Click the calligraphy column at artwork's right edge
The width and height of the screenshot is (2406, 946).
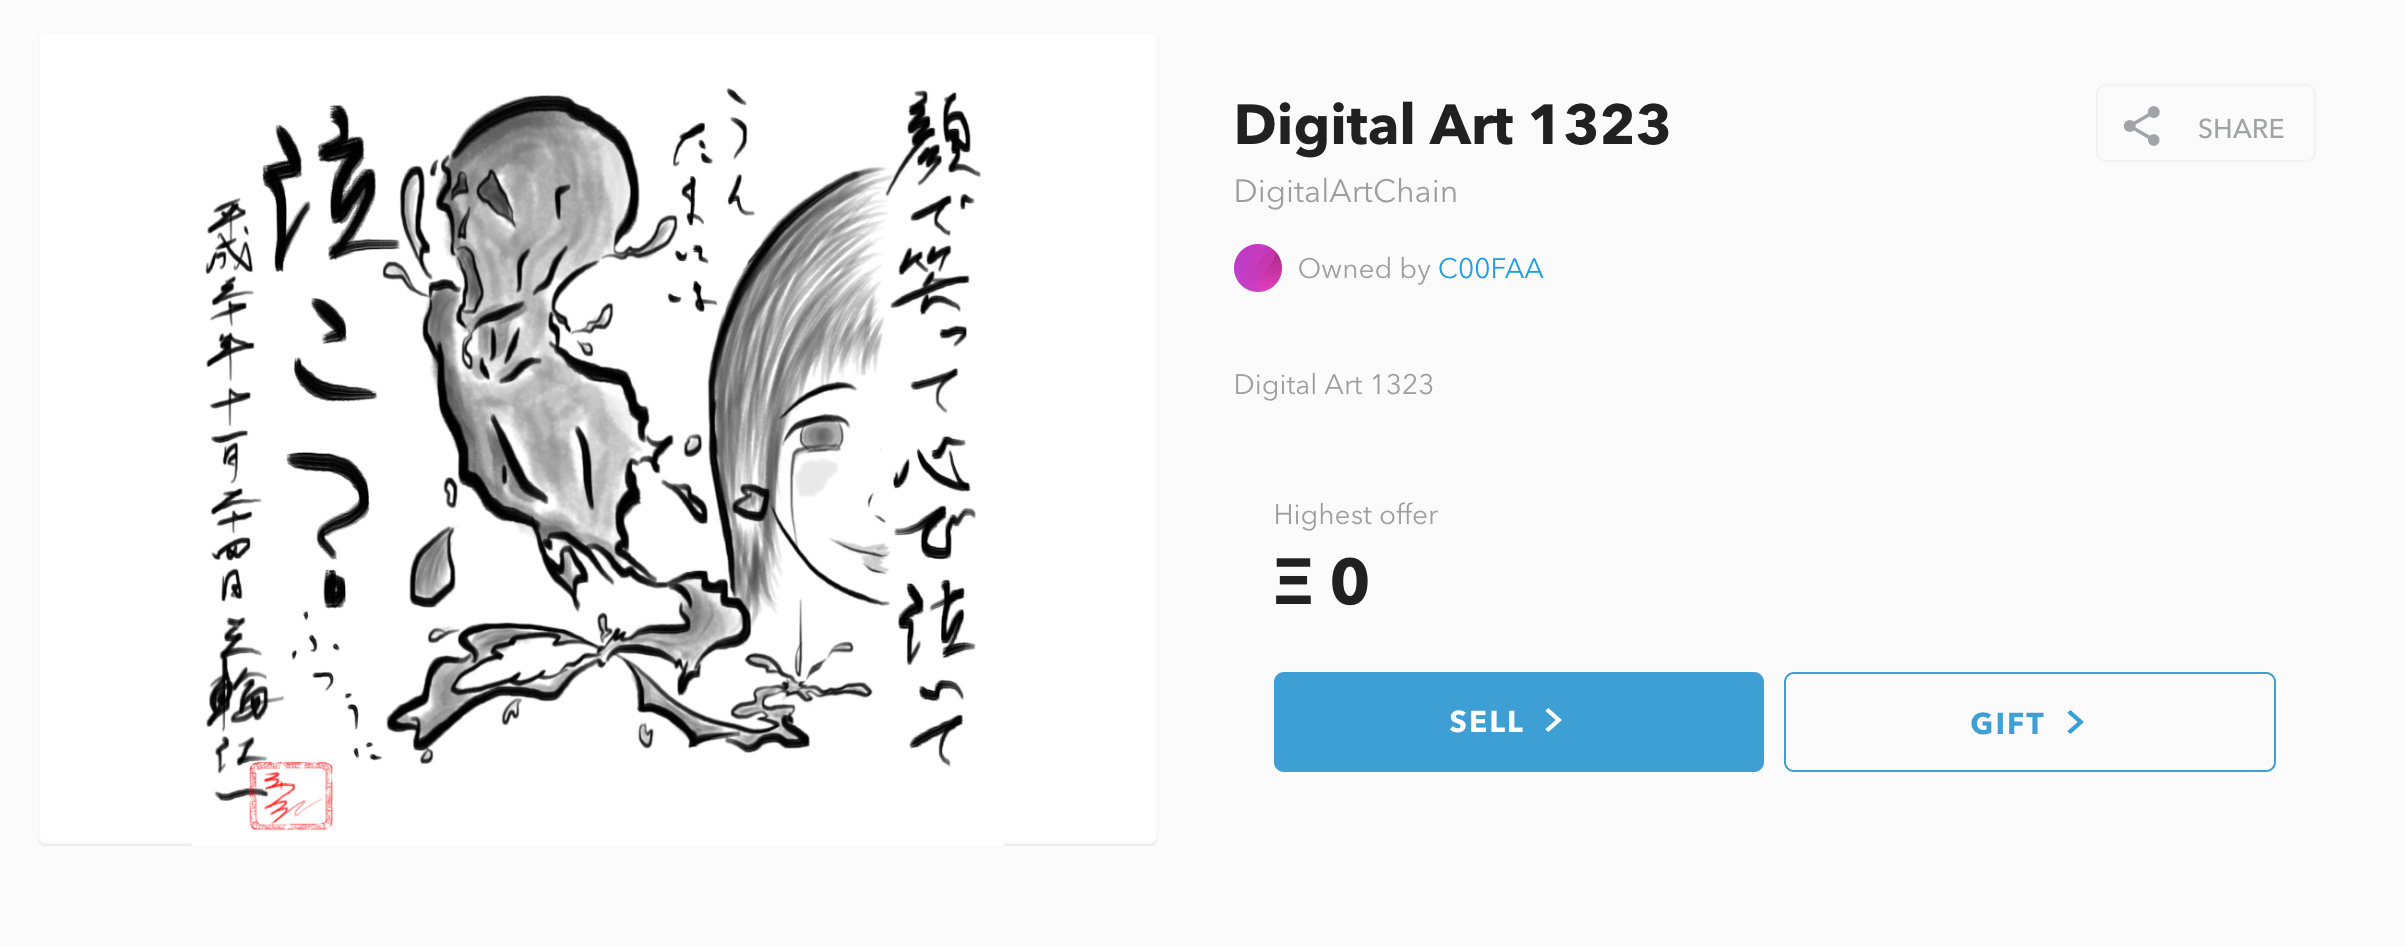click(x=935, y=420)
